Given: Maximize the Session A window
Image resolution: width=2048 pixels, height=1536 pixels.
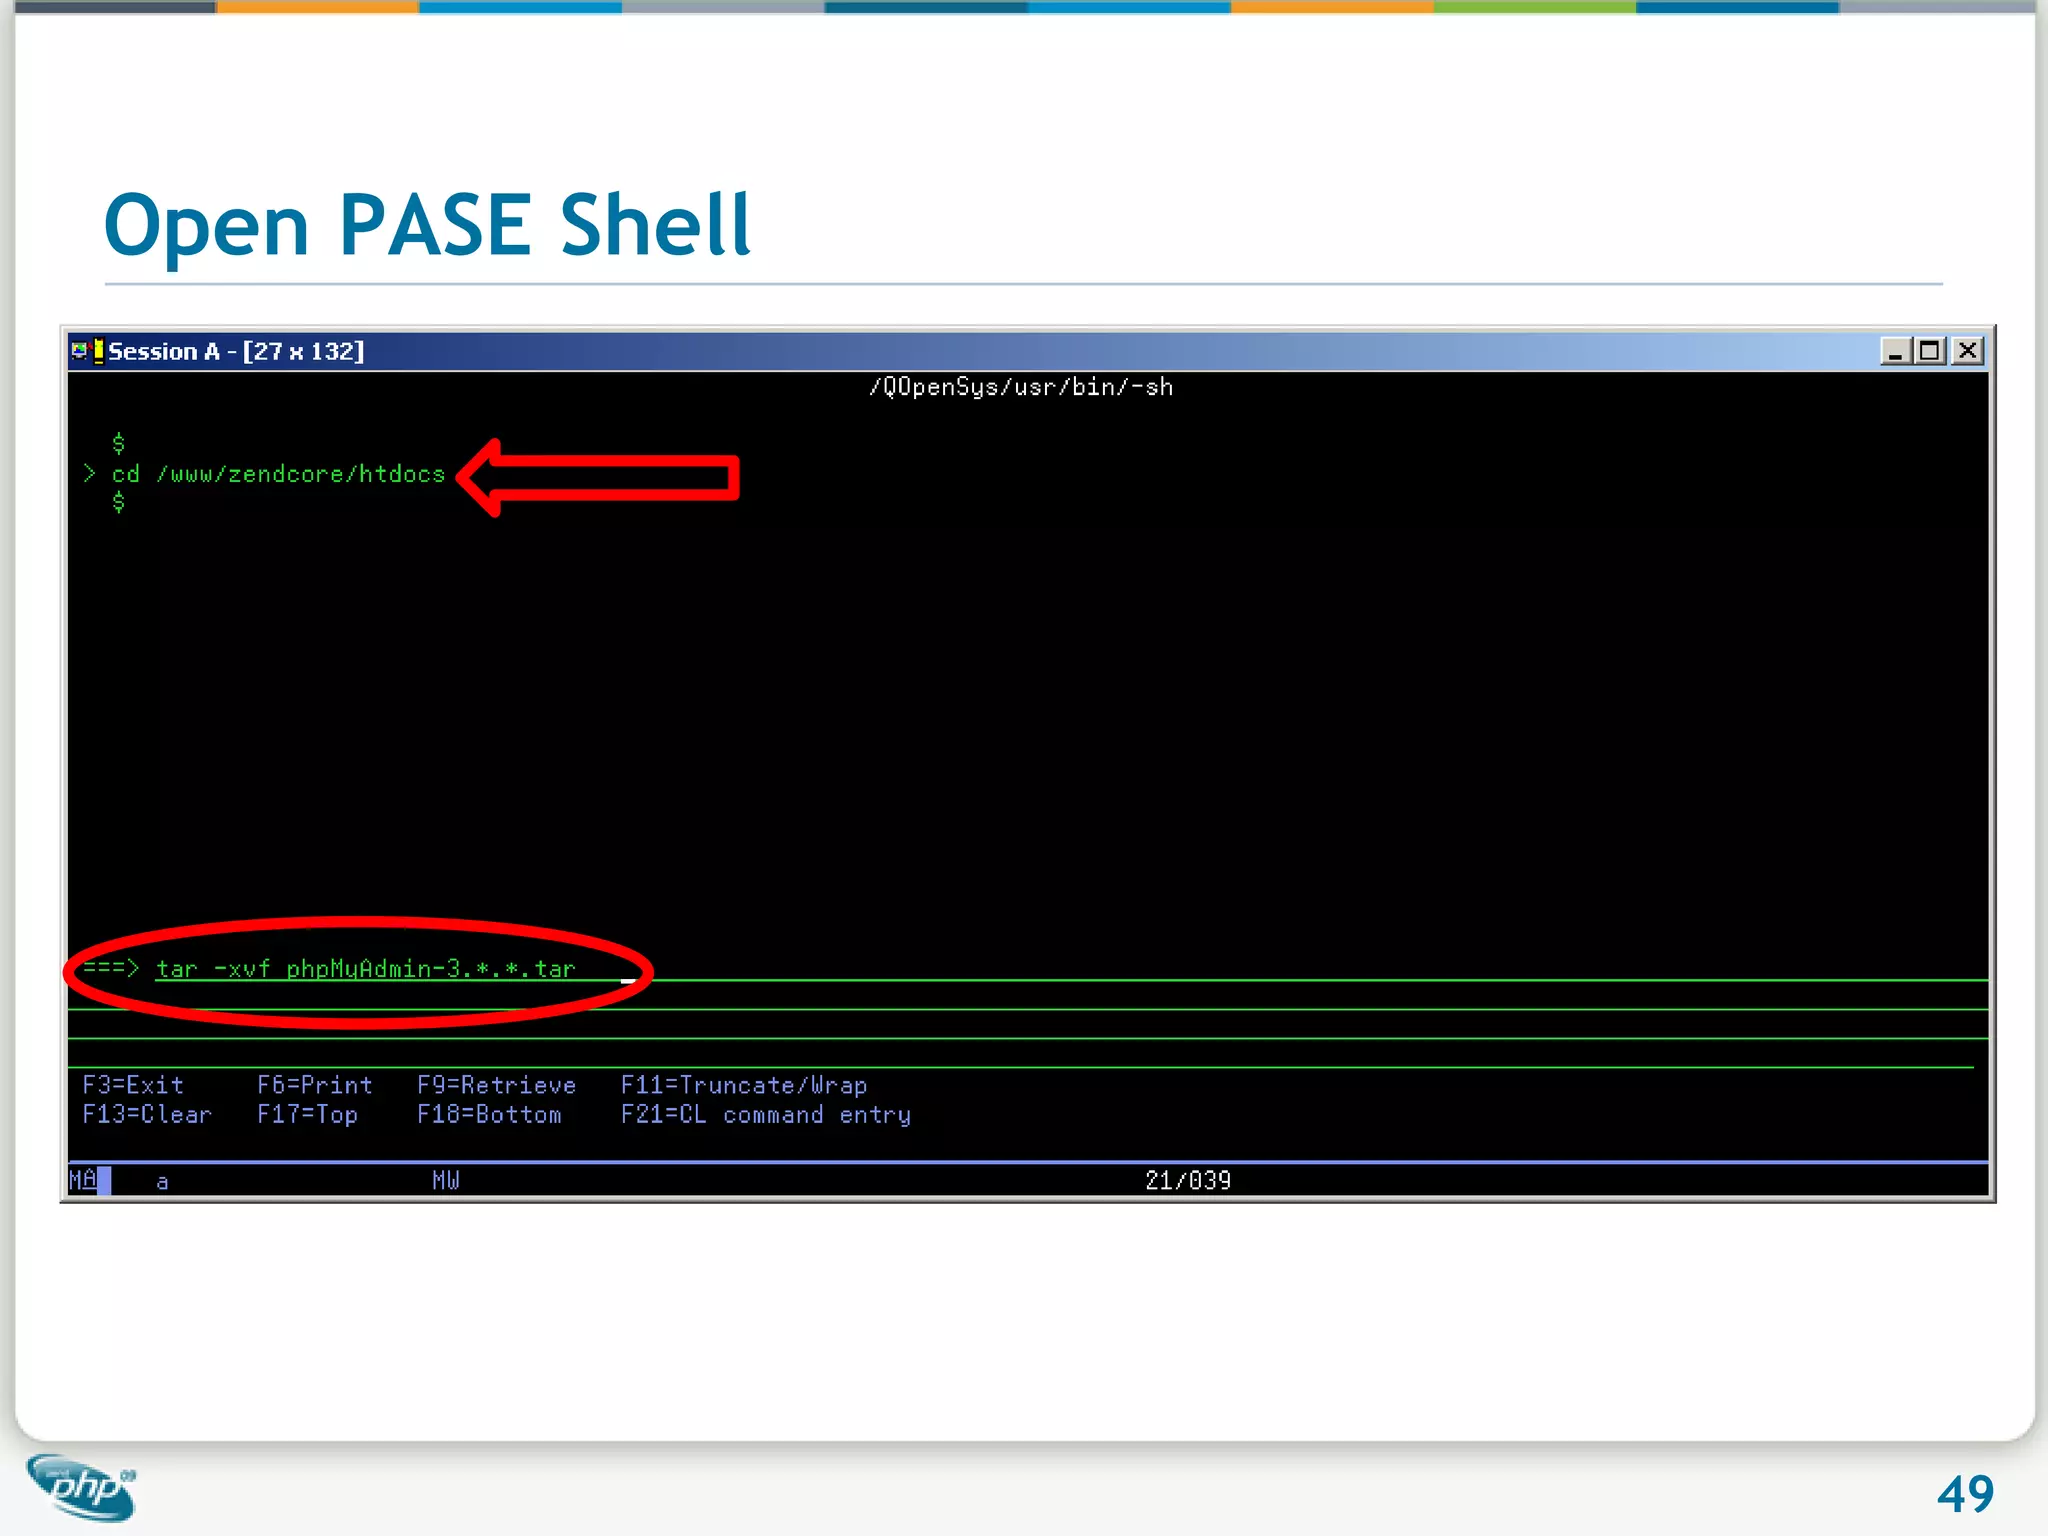Looking at the screenshot, I should coord(1929,351).
